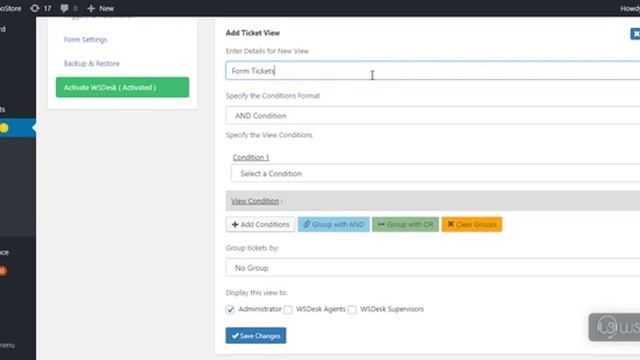Click the Activate WSDesk (Activated) button
The width and height of the screenshot is (640, 360).
coord(122,87)
